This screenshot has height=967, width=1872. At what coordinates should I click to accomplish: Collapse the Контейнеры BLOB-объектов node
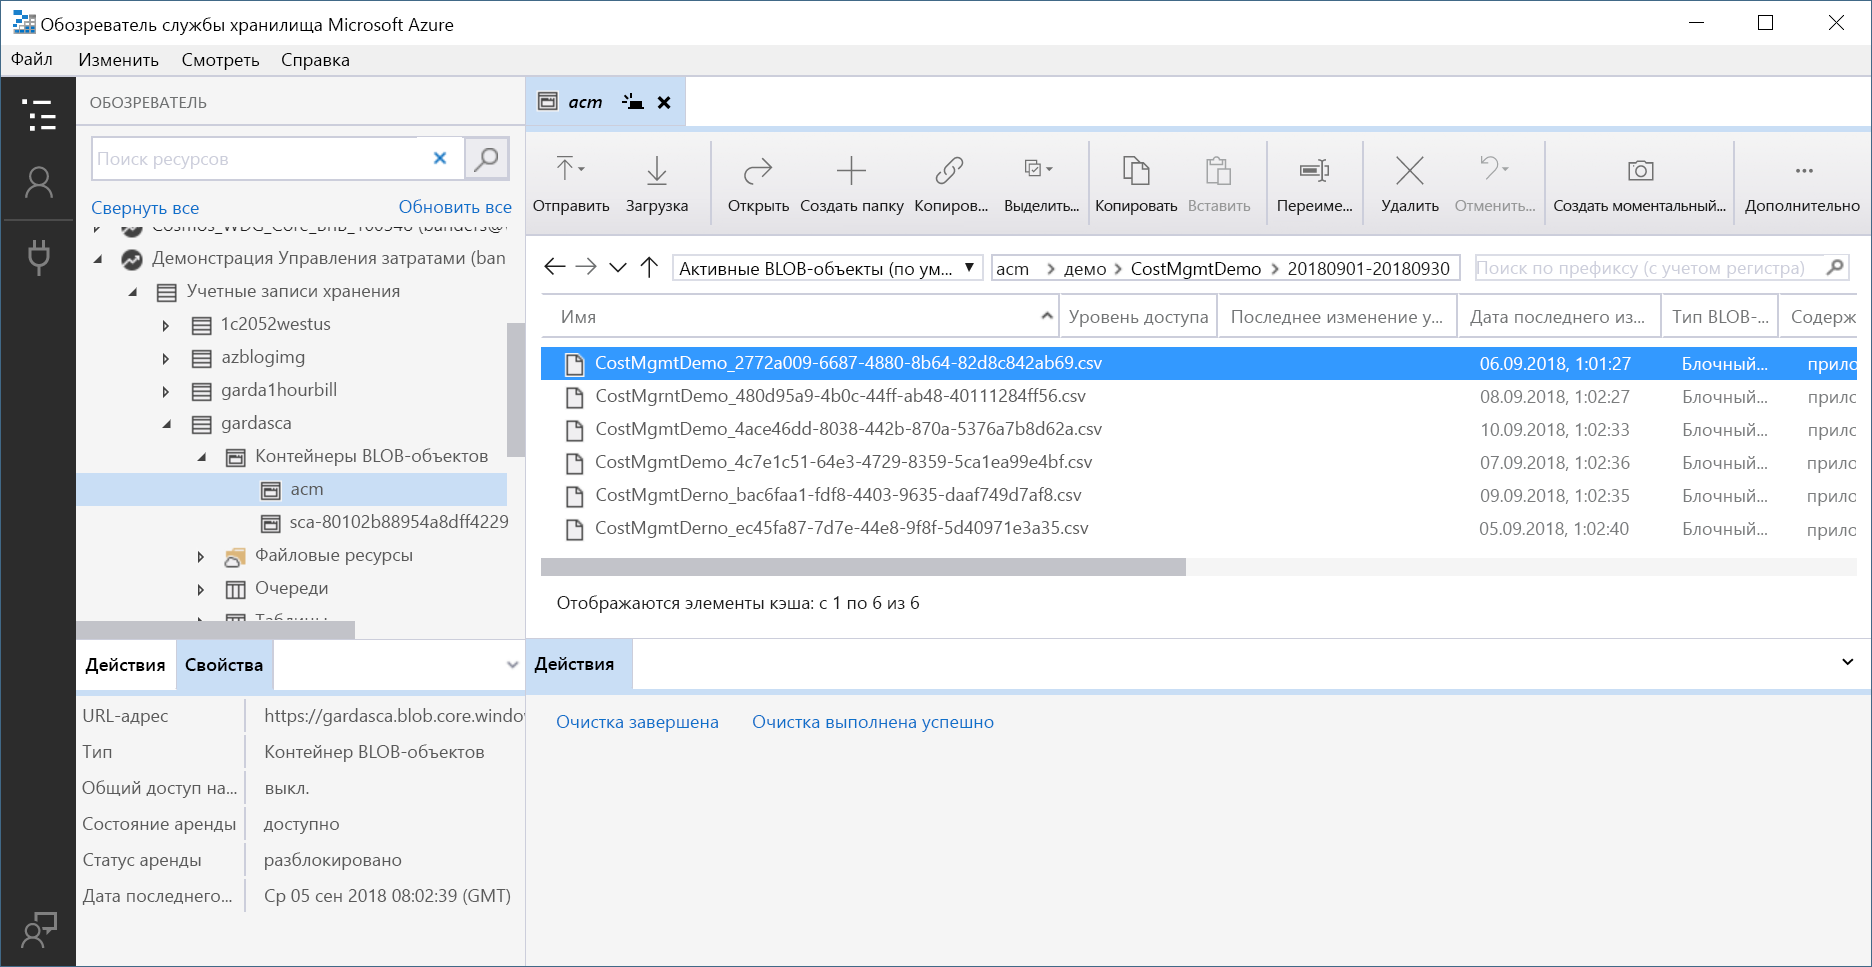coord(202,457)
